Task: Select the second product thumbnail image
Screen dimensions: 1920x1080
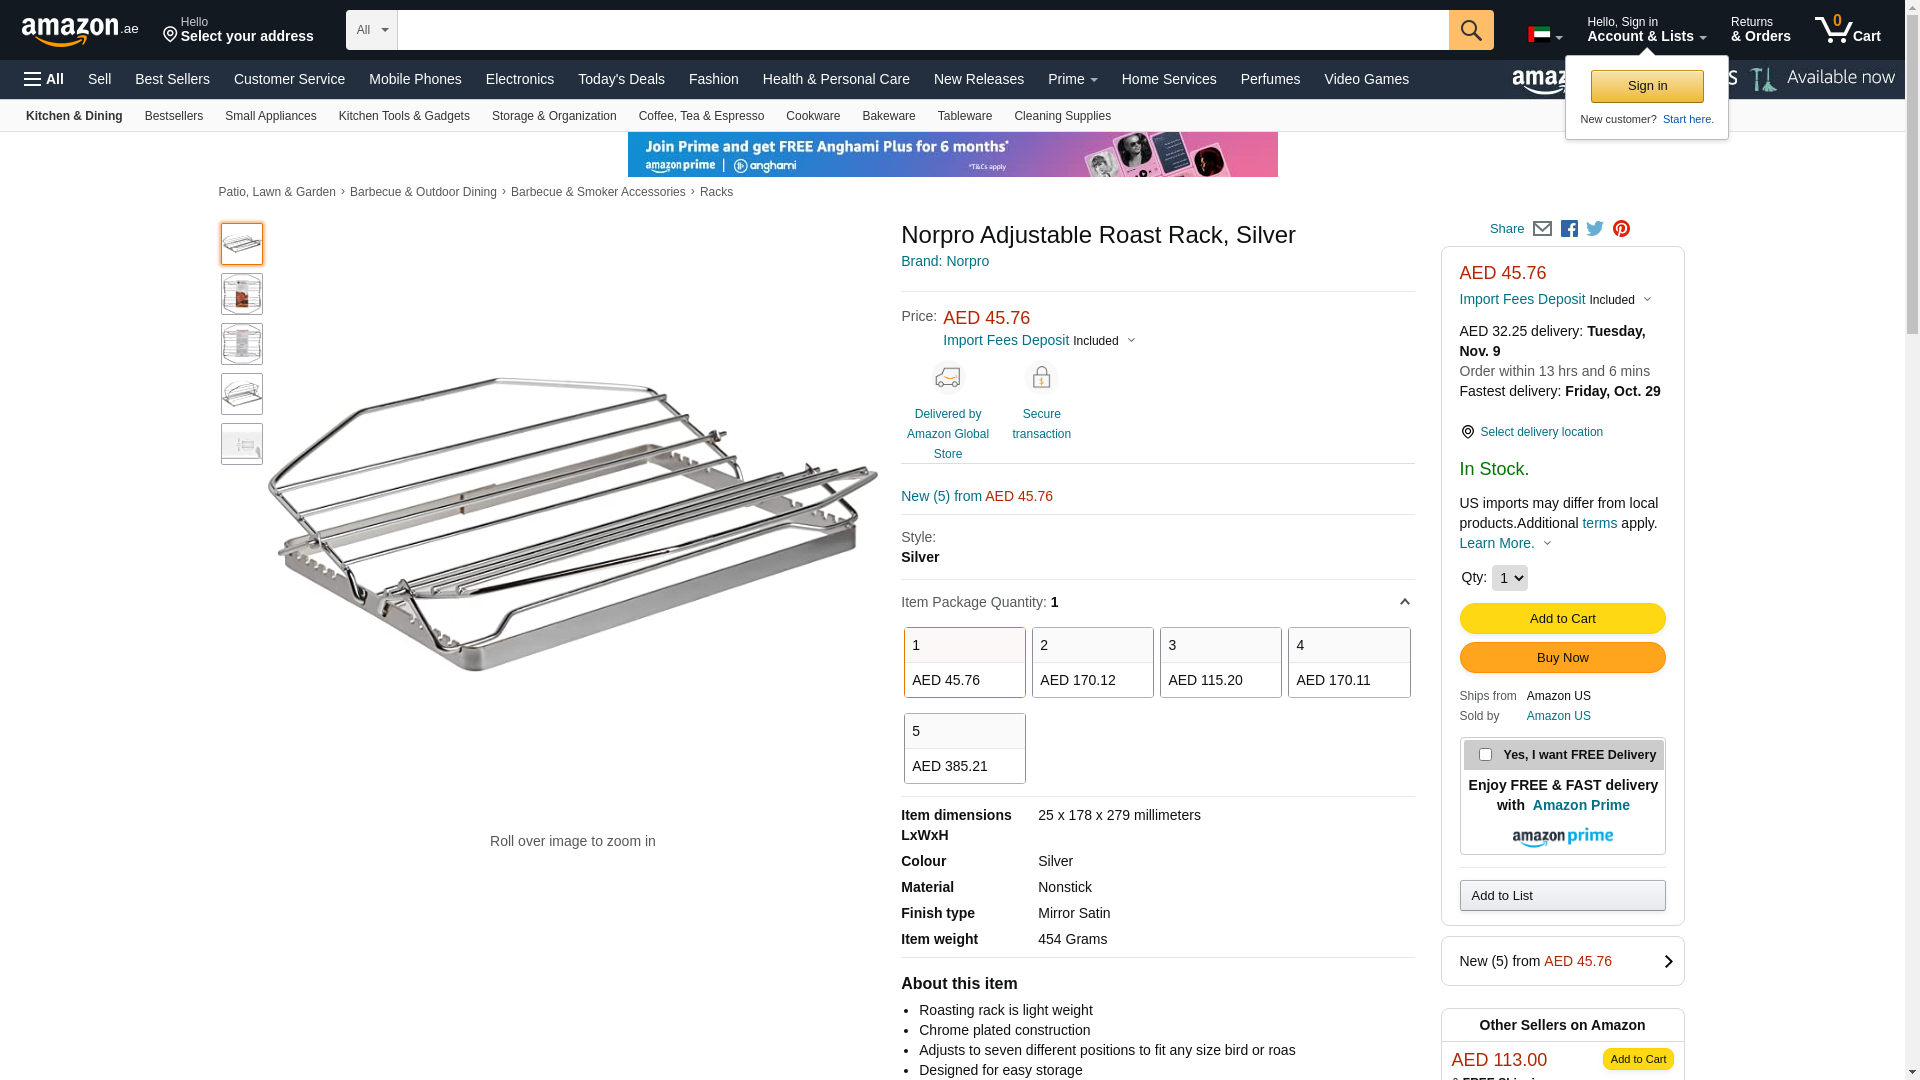Action: coord(242,294)
